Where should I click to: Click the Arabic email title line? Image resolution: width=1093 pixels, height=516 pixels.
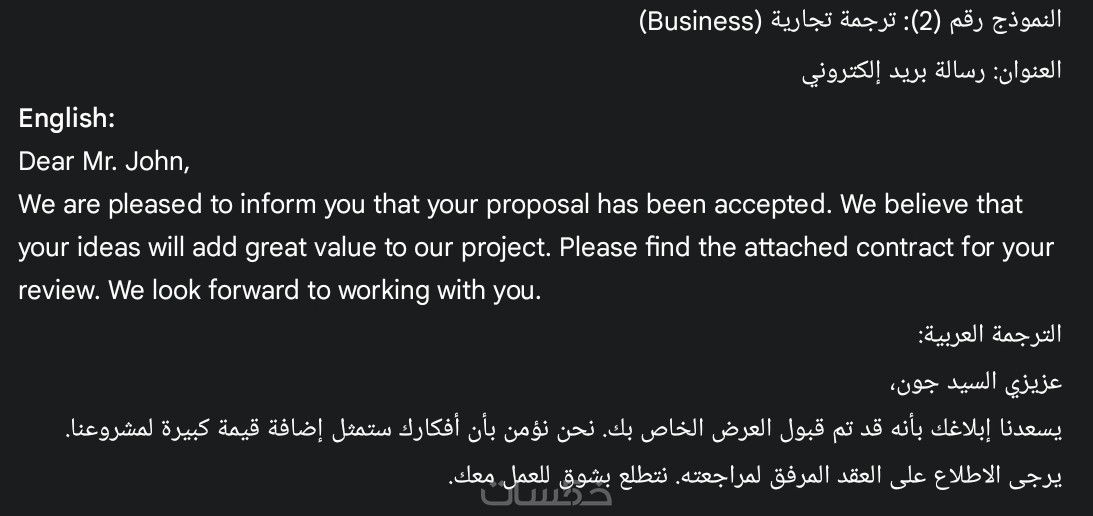pos(931,71)
